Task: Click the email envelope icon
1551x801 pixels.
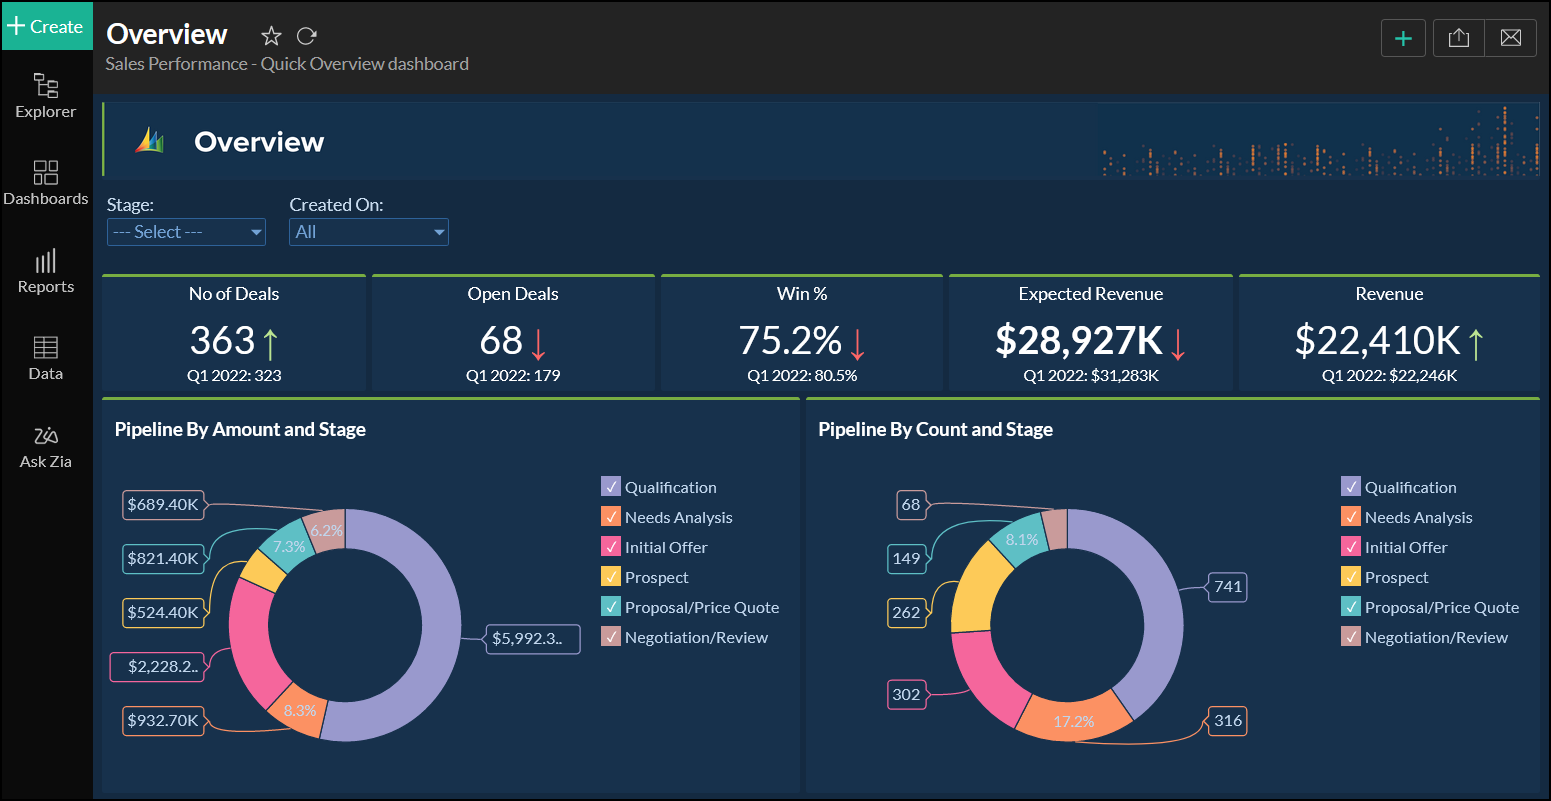Action: (1510, 38)
